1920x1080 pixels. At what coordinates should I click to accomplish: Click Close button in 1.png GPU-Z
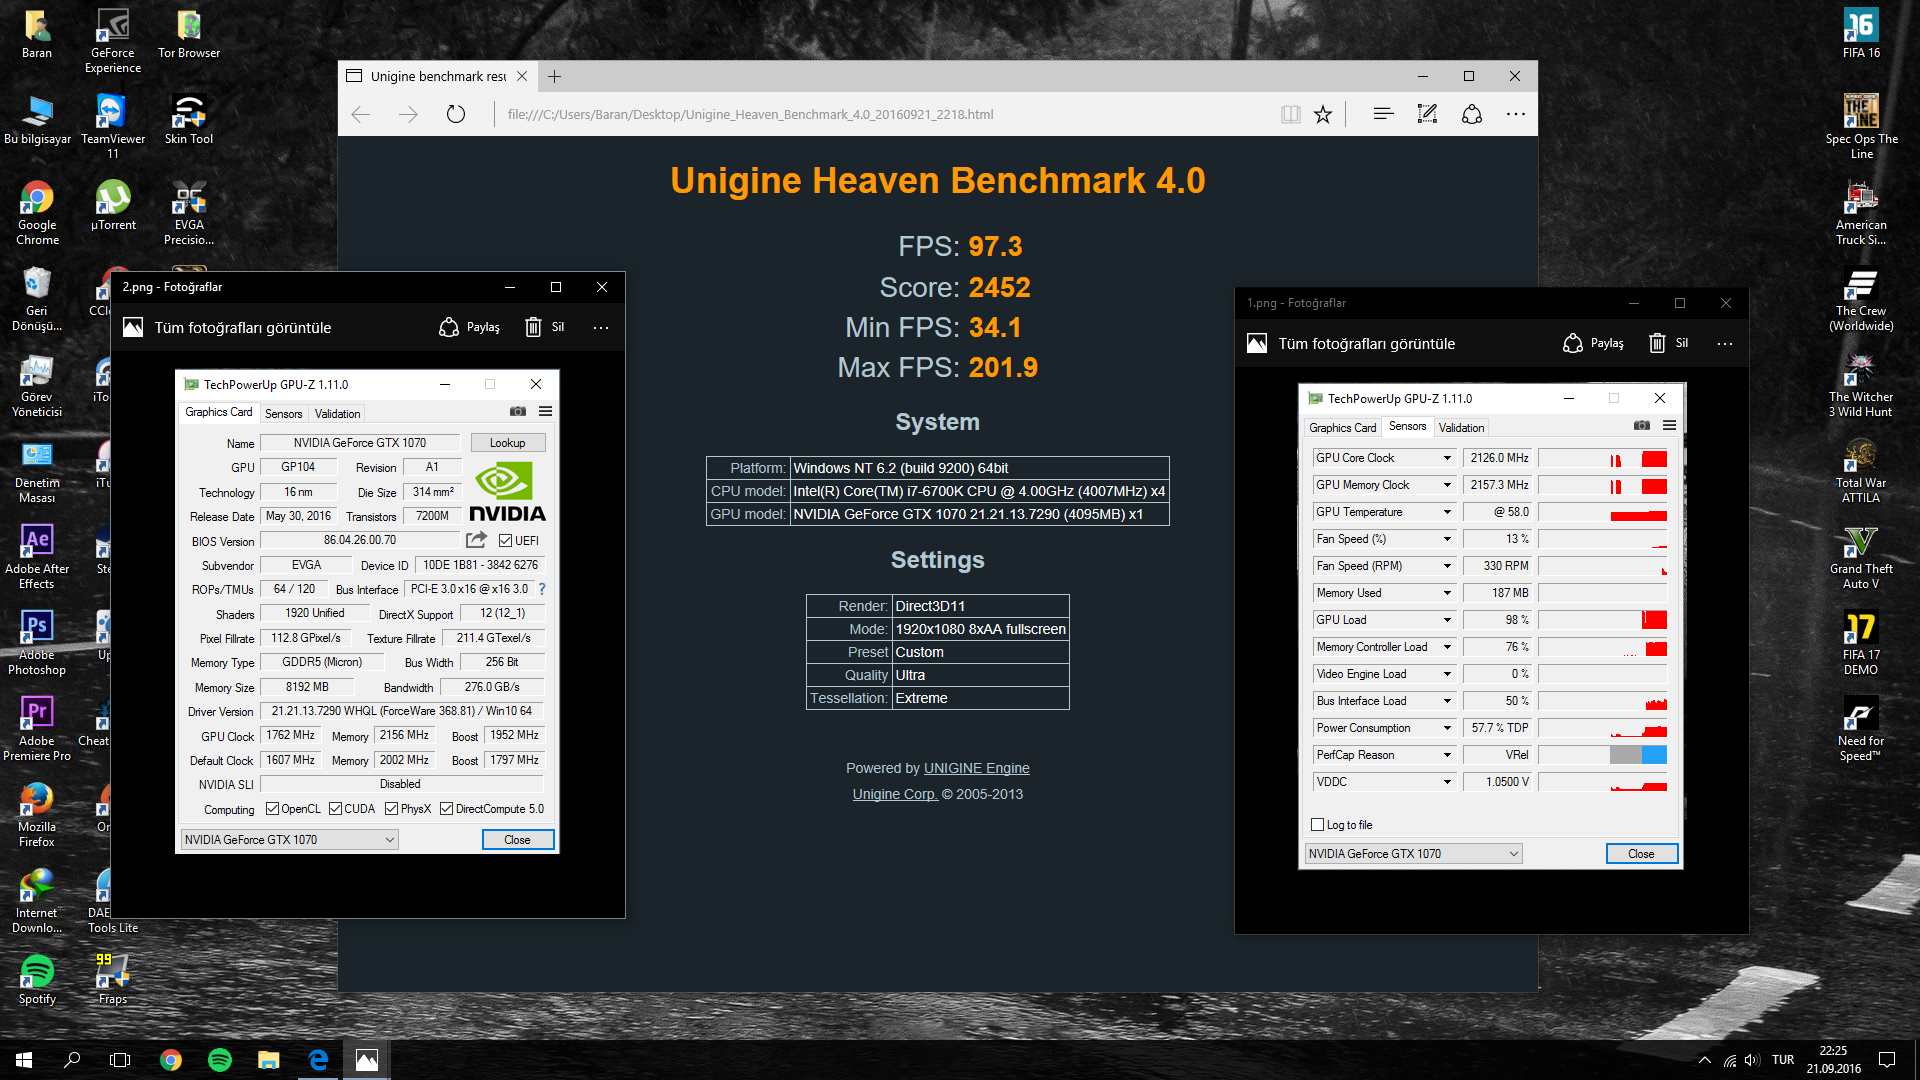(x=1641, y=854)
